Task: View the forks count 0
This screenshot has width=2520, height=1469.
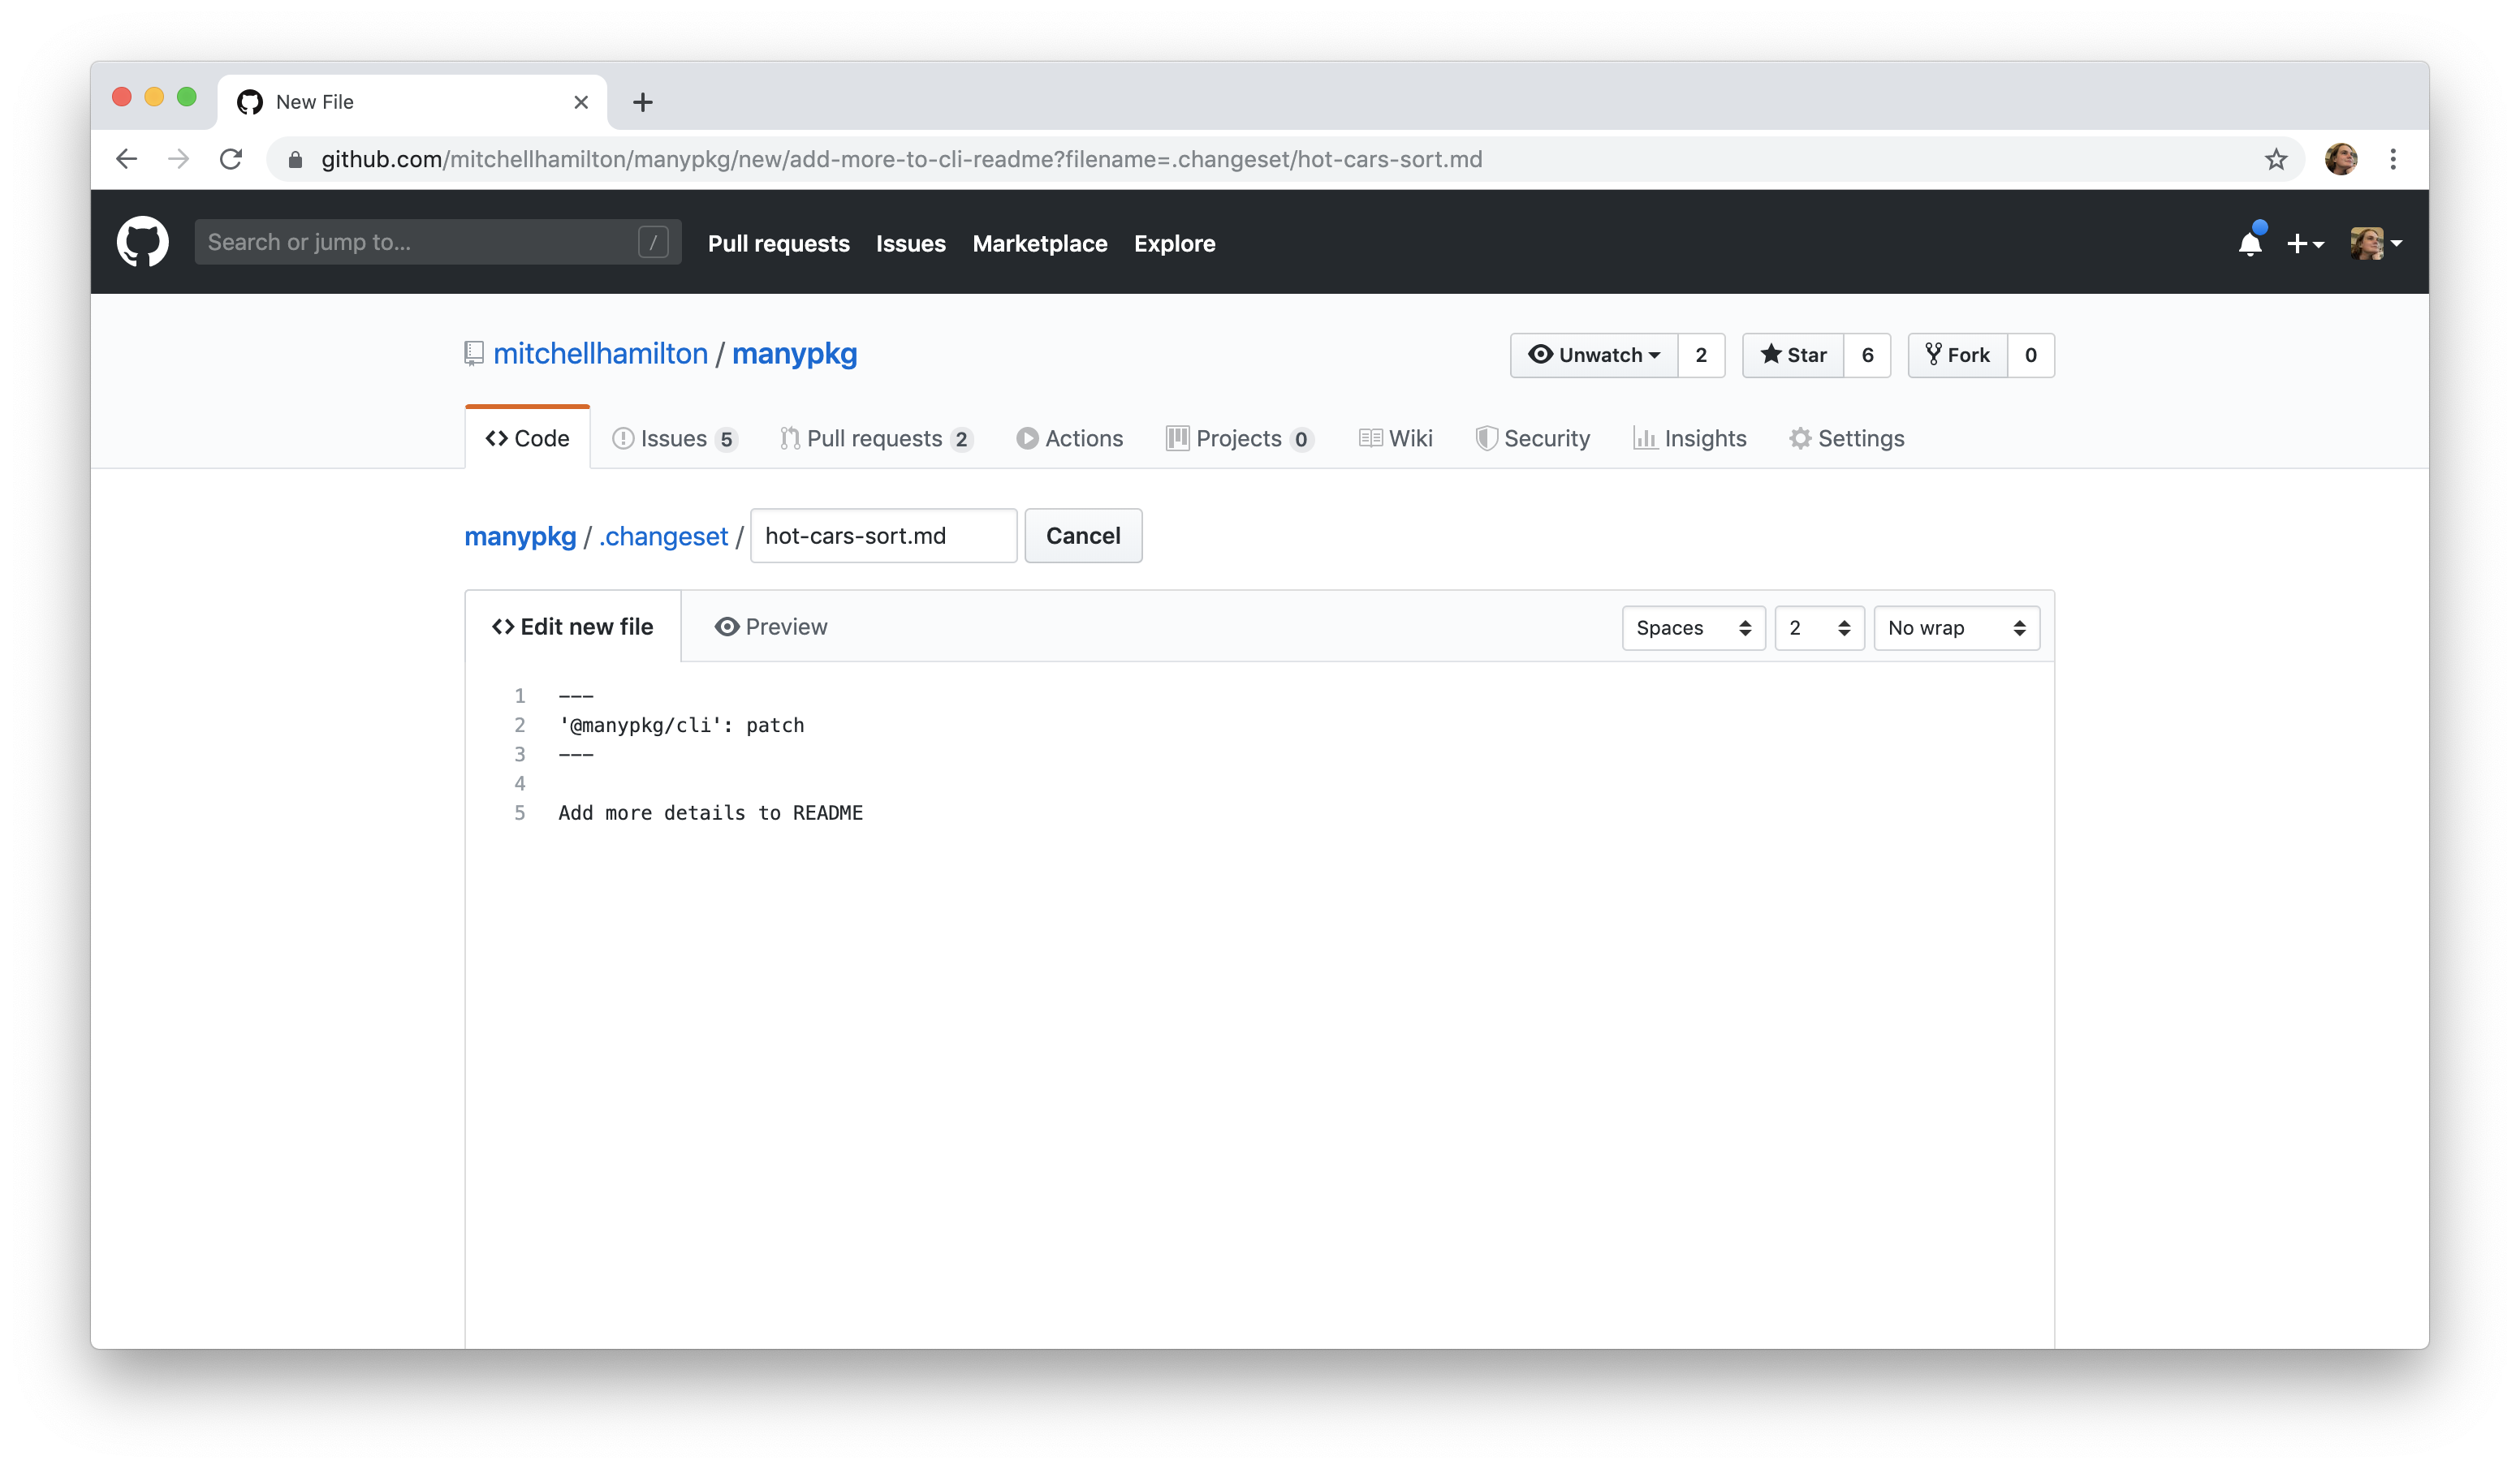Action: coord(2031,355)
